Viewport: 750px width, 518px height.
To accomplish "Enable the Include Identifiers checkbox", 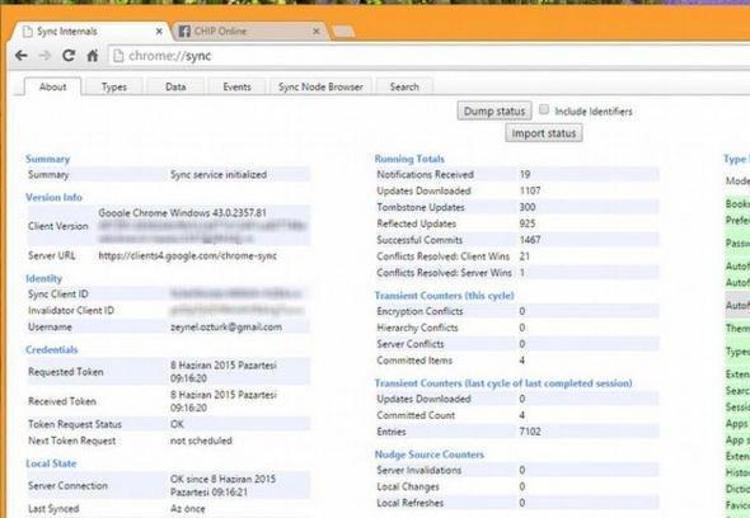I will tap(544, 110).
